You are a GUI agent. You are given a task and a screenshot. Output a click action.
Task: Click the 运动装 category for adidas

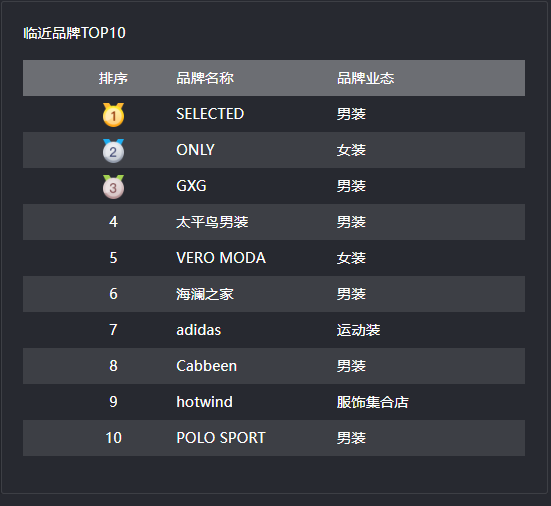pos(358,330)
